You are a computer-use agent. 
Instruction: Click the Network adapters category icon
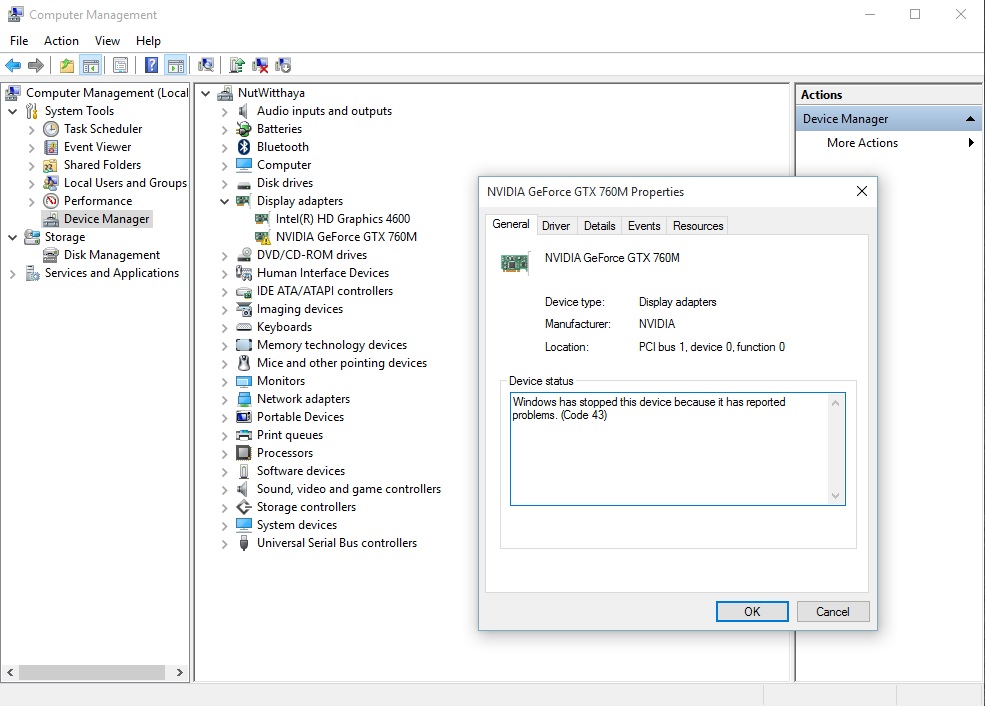[x=244, y=399]
